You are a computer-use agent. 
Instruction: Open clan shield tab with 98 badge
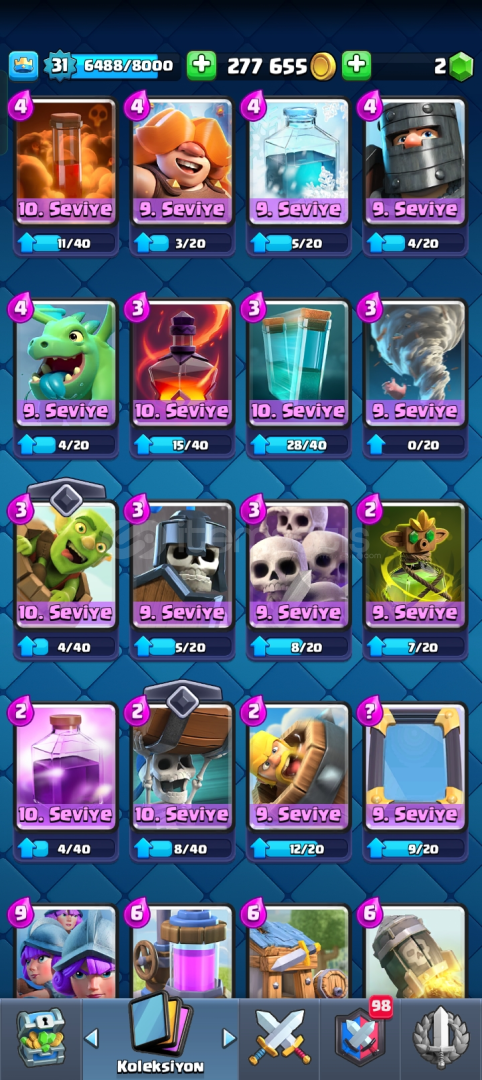point(360,1037)
